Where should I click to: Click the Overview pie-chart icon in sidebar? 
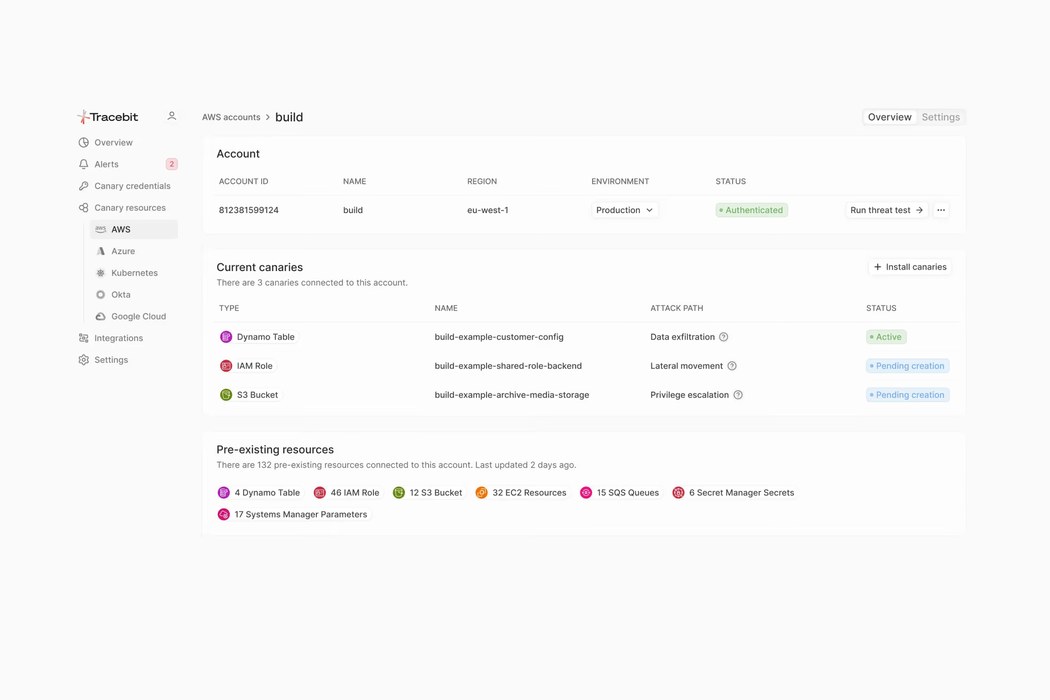pyautogui.click(x=84, y=143)
